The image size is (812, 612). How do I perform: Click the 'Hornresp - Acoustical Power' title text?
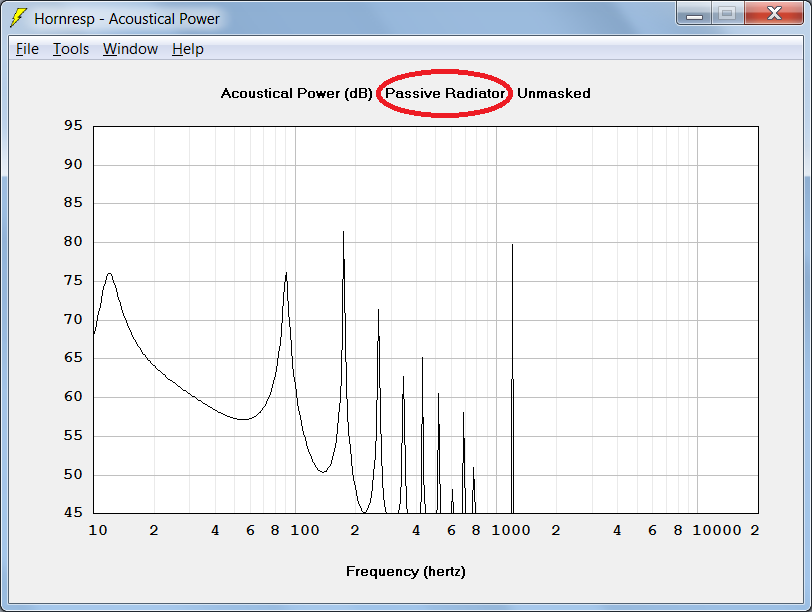(x=127, y=19)
